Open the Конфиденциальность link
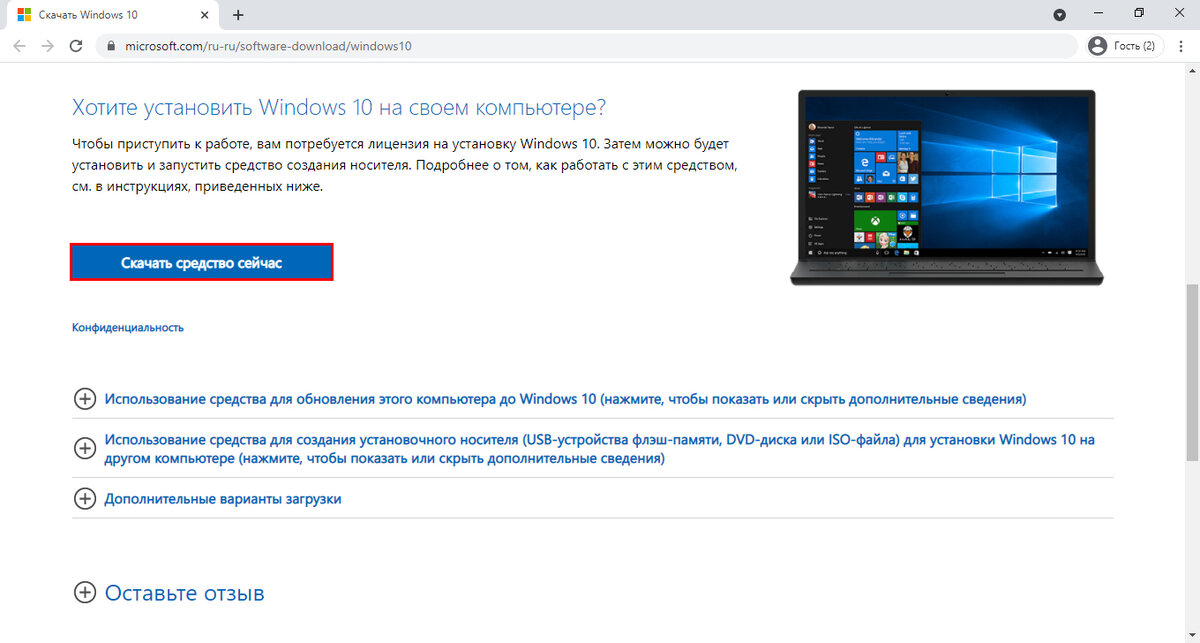1200x643 pixels. pyautogui.click(x=127, y=327)
